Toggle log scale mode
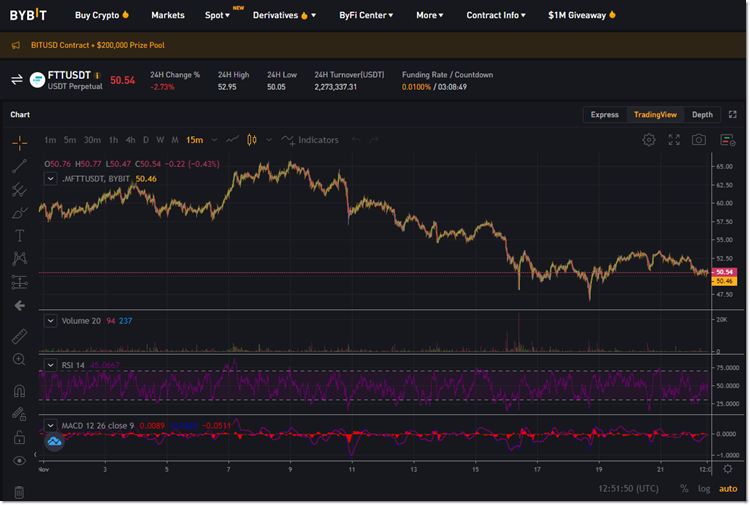This screenshot has width=750, height=505. point(704,488)
